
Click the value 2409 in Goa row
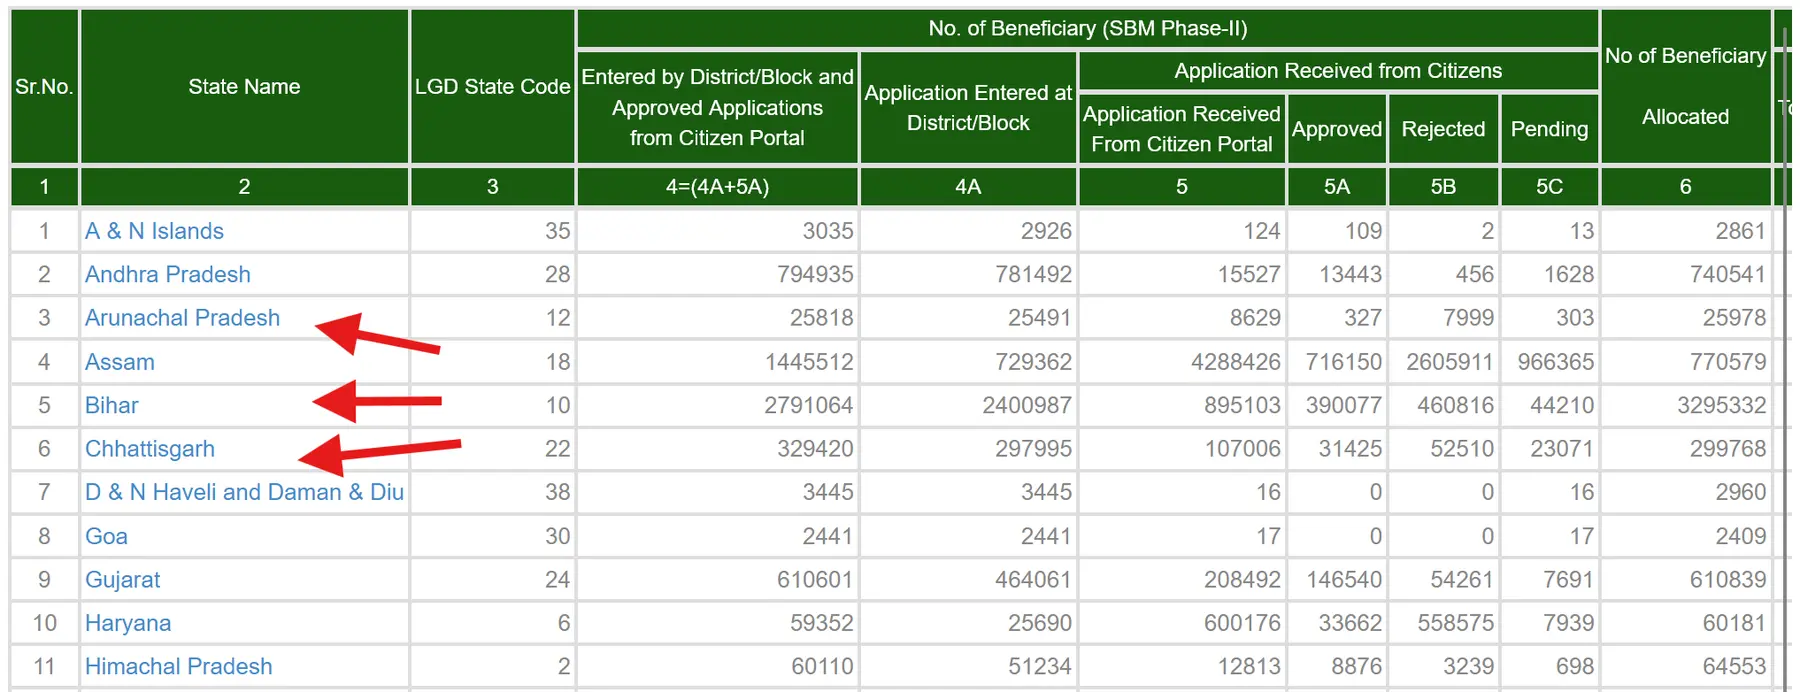tap(1740, 536)
